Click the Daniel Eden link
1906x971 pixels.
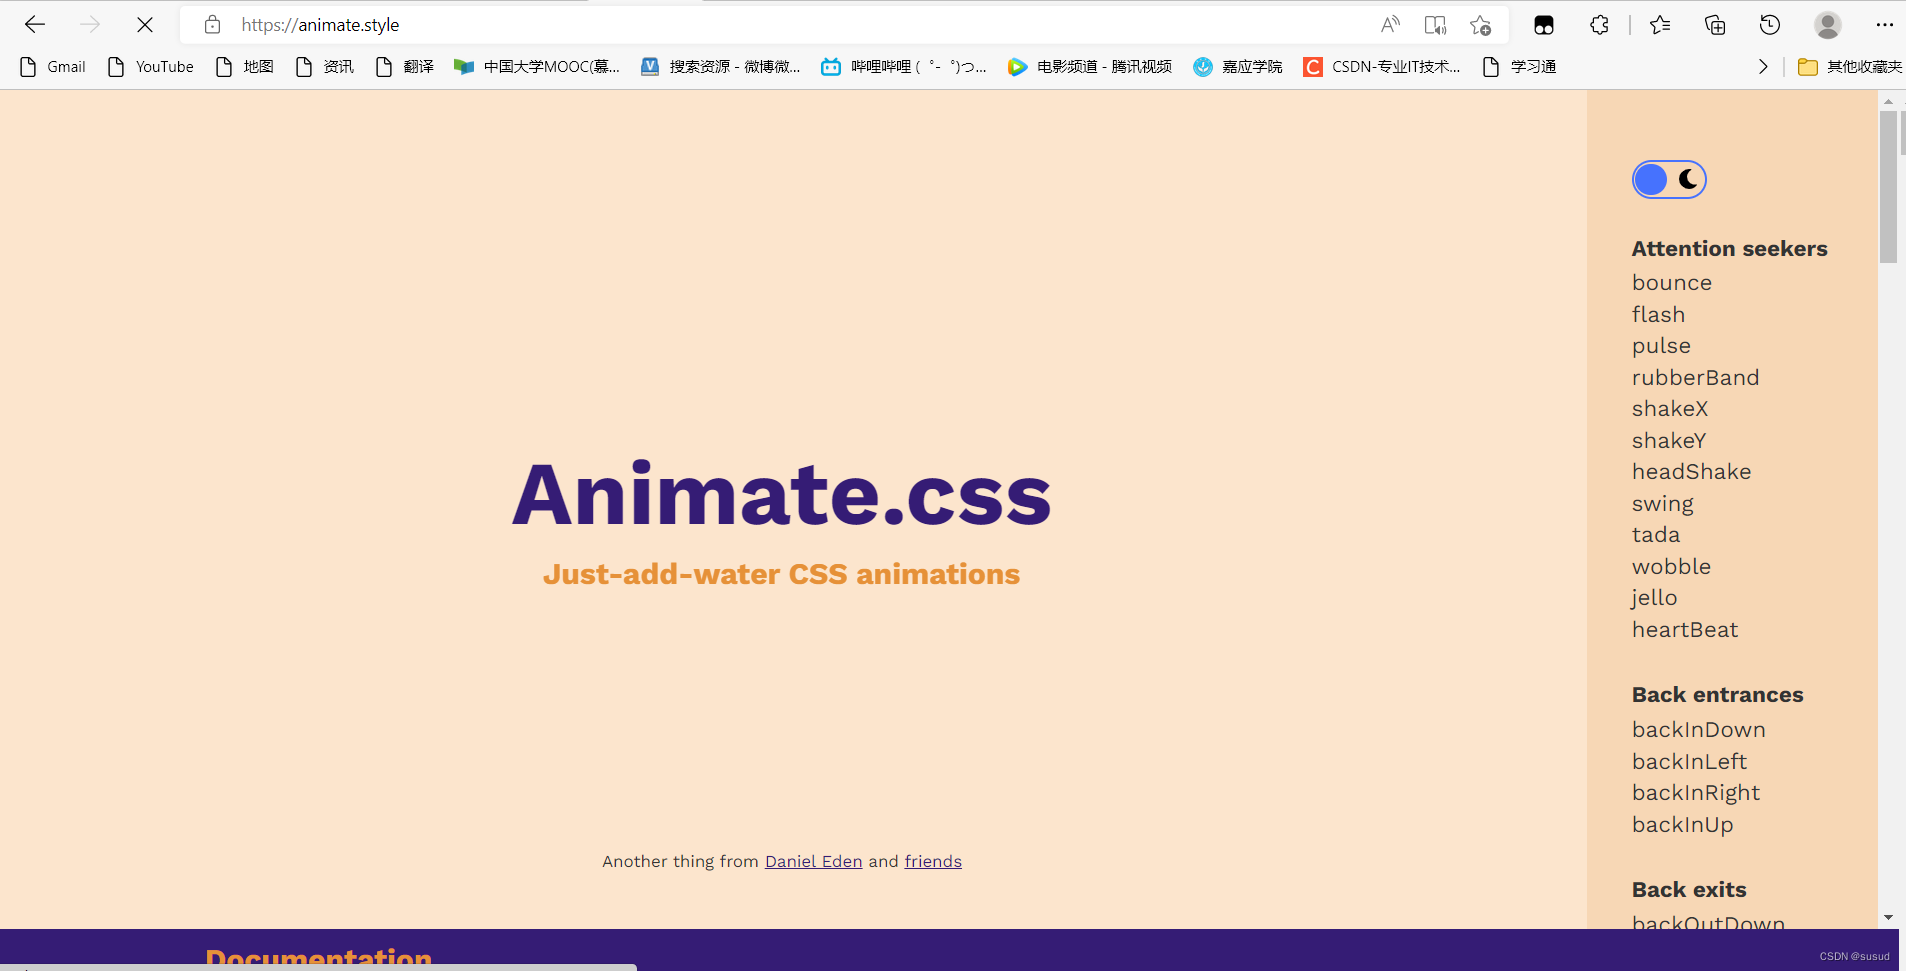click(813, 861)
